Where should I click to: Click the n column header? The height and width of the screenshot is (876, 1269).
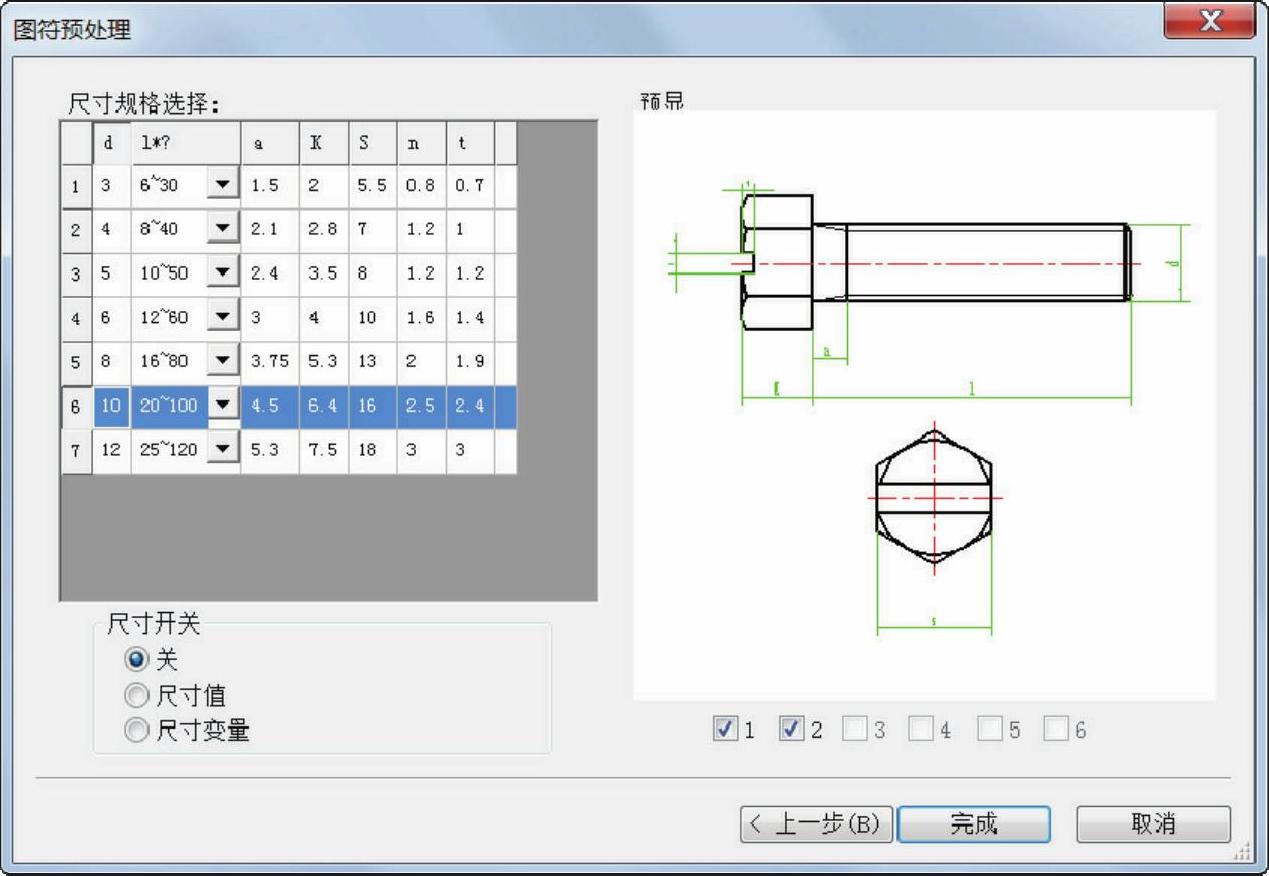[421, 143]
